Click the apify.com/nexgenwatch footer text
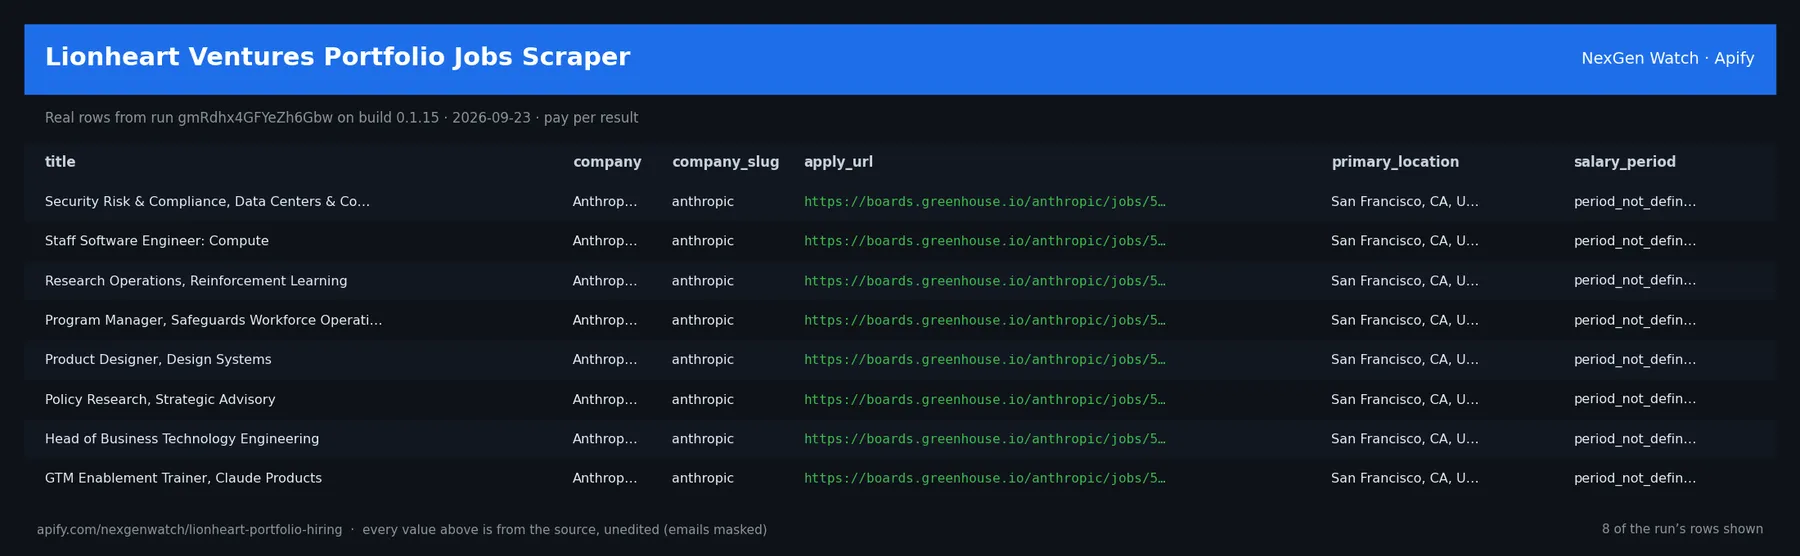Image resolution: width=1800 pixels, height=556 pixels. (401, 530)
